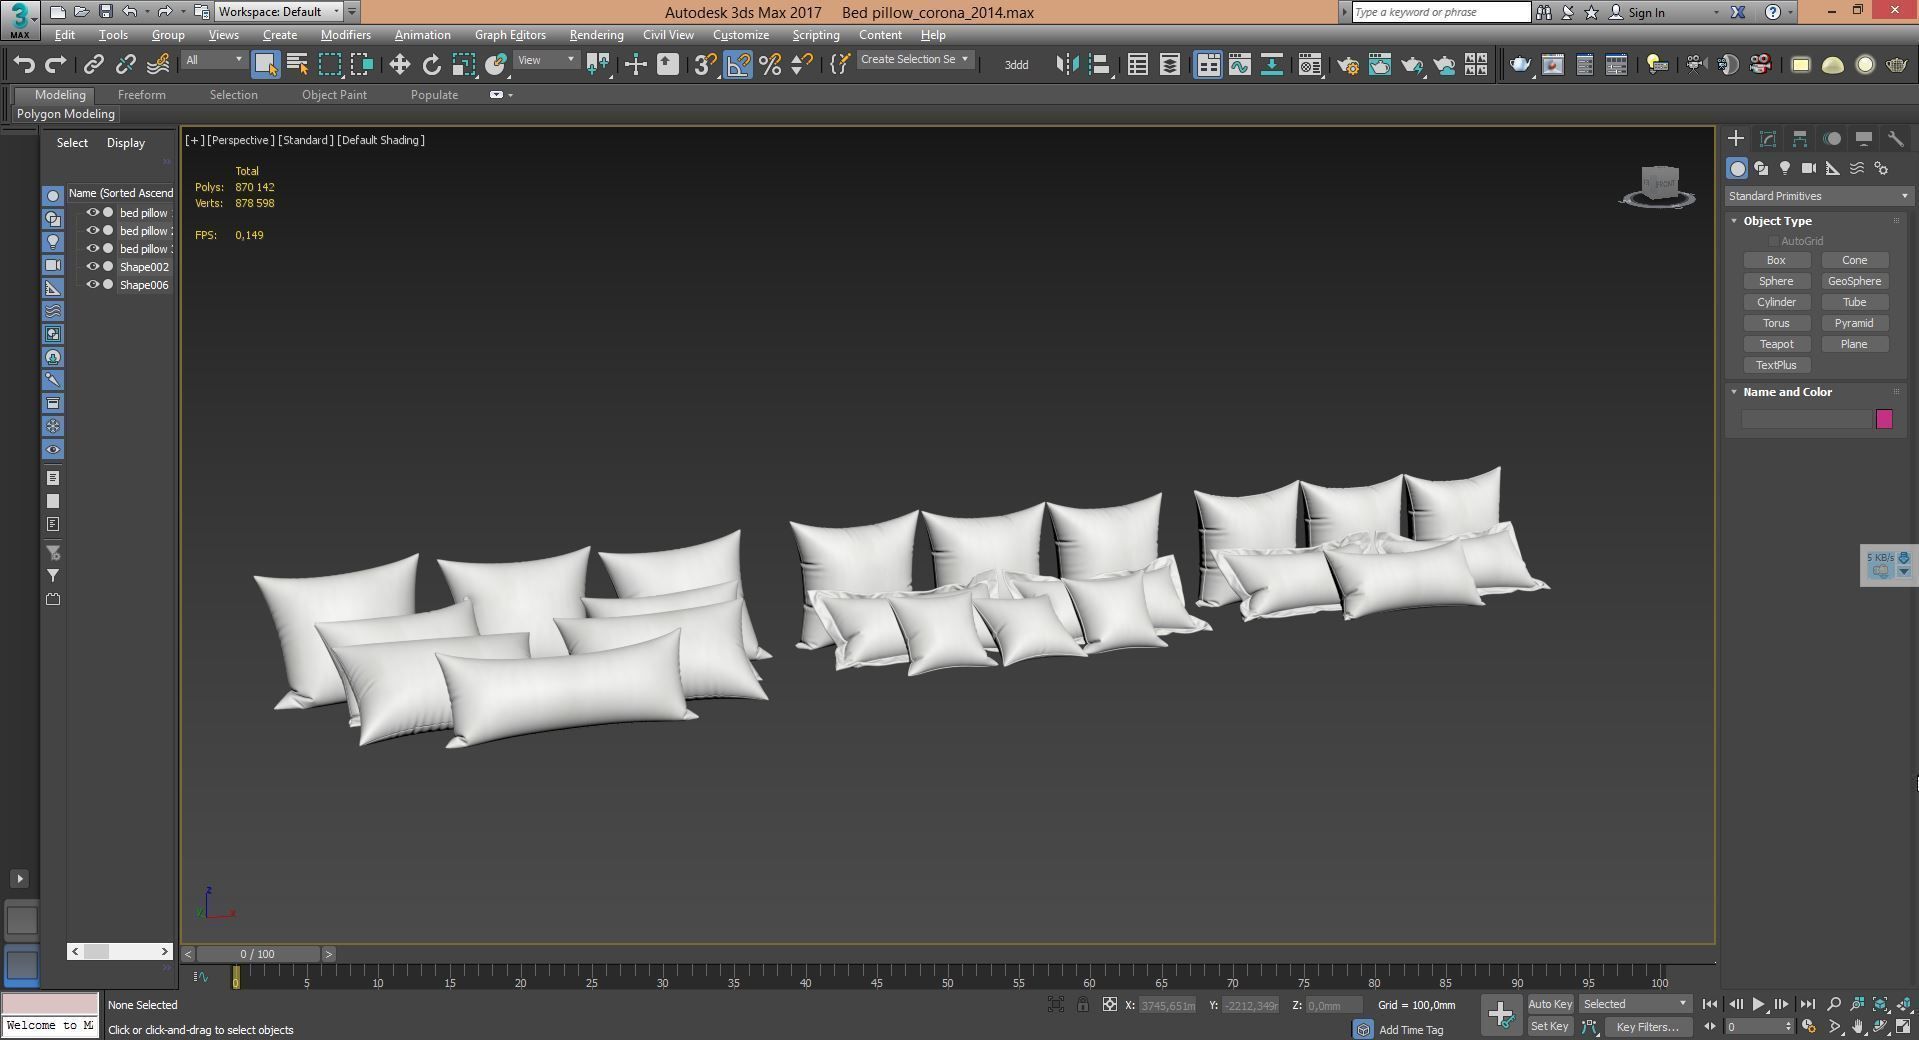Open the Rendering menu

point(596,35)
